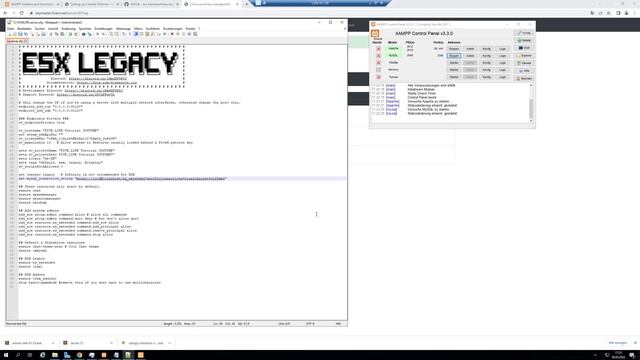This screenshot has height=360, width=640.
Task: Click Netstat in XAMPP side buttons
Action: (524, 40)
